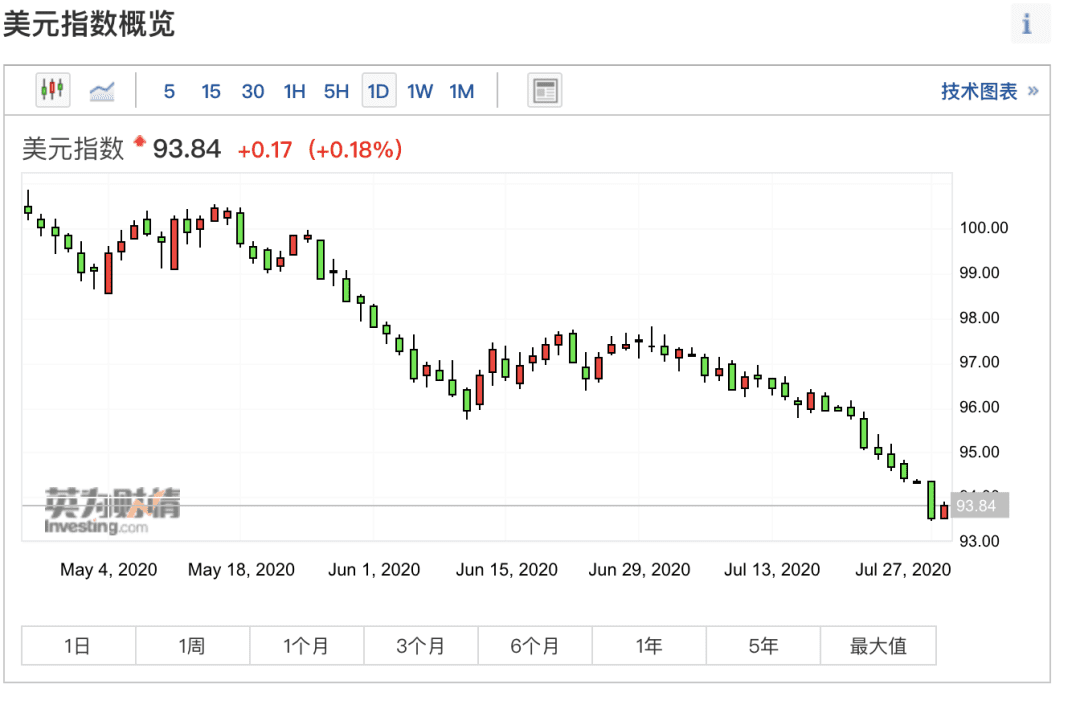Choose the 30 minute interval
1080x709 pixels.
(x=253, y=91)
